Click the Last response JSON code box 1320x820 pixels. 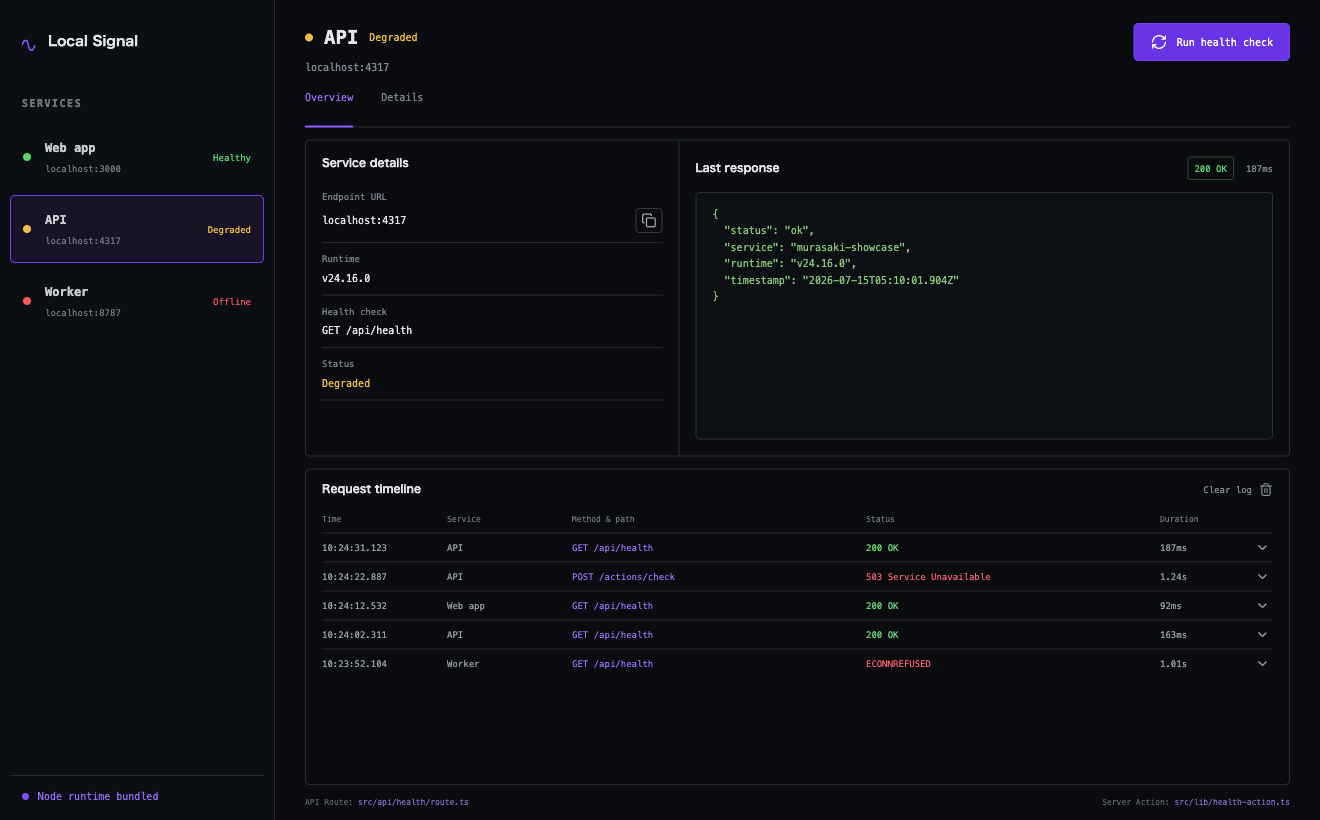click(x=984, y=316)
